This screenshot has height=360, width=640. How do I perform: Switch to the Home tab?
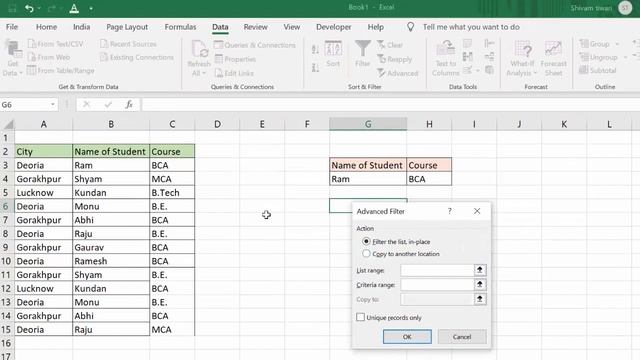click(46, 27)
